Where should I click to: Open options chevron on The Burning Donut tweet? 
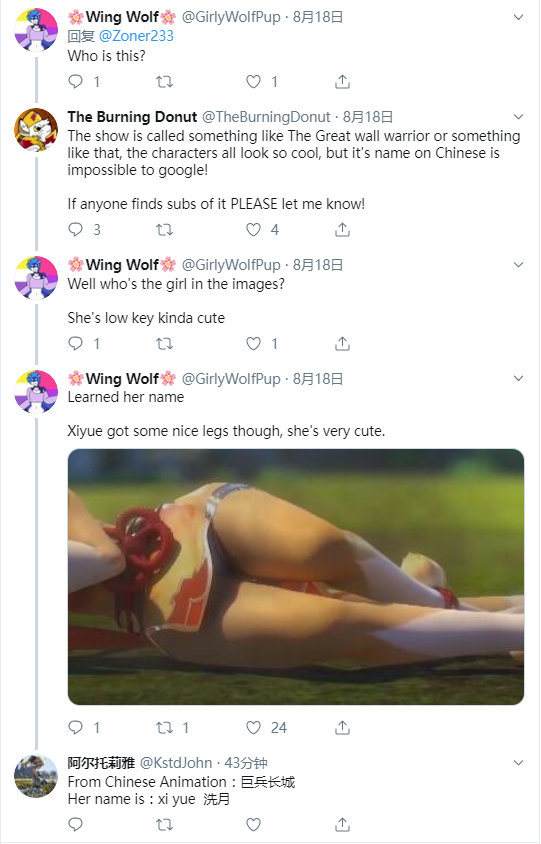[518, 117]
